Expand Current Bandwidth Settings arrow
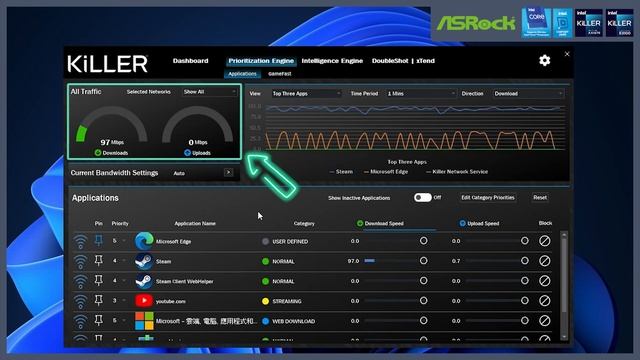640x360 pixels. (x=229, y=173)
